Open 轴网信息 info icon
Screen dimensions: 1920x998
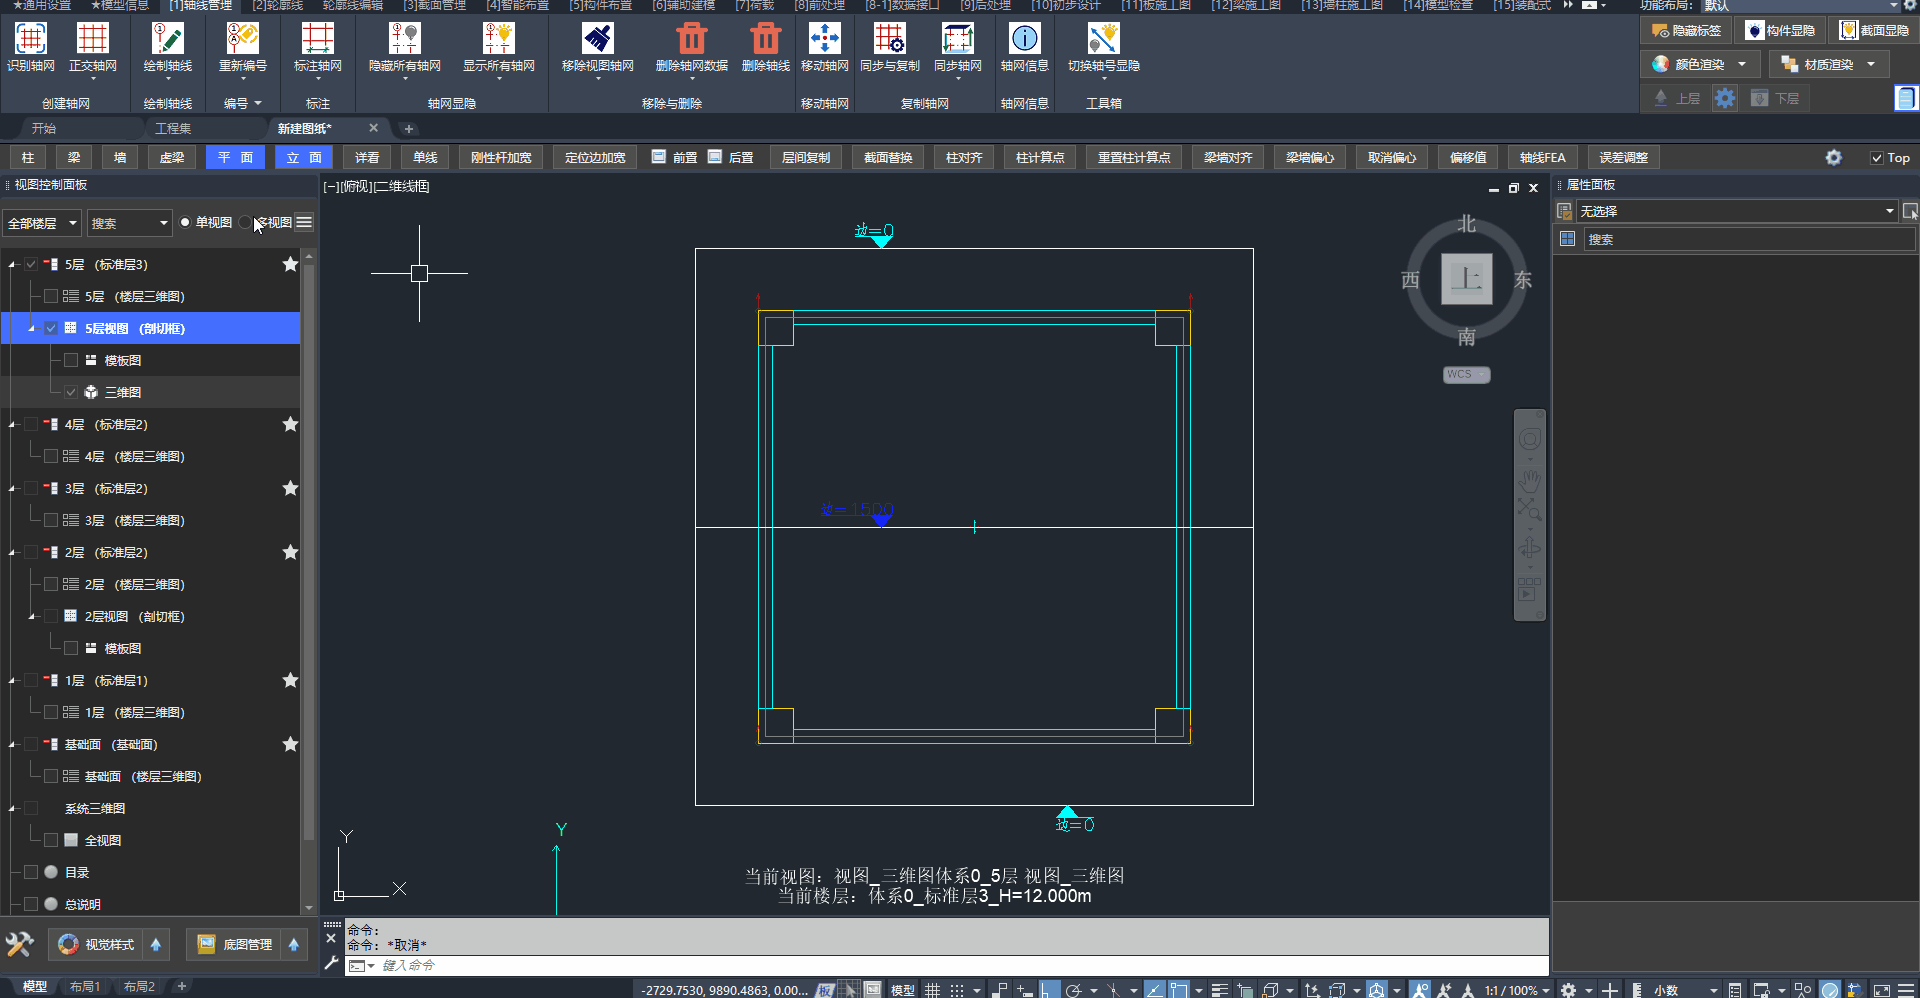pyautogui.click(x=1024, y=40)
